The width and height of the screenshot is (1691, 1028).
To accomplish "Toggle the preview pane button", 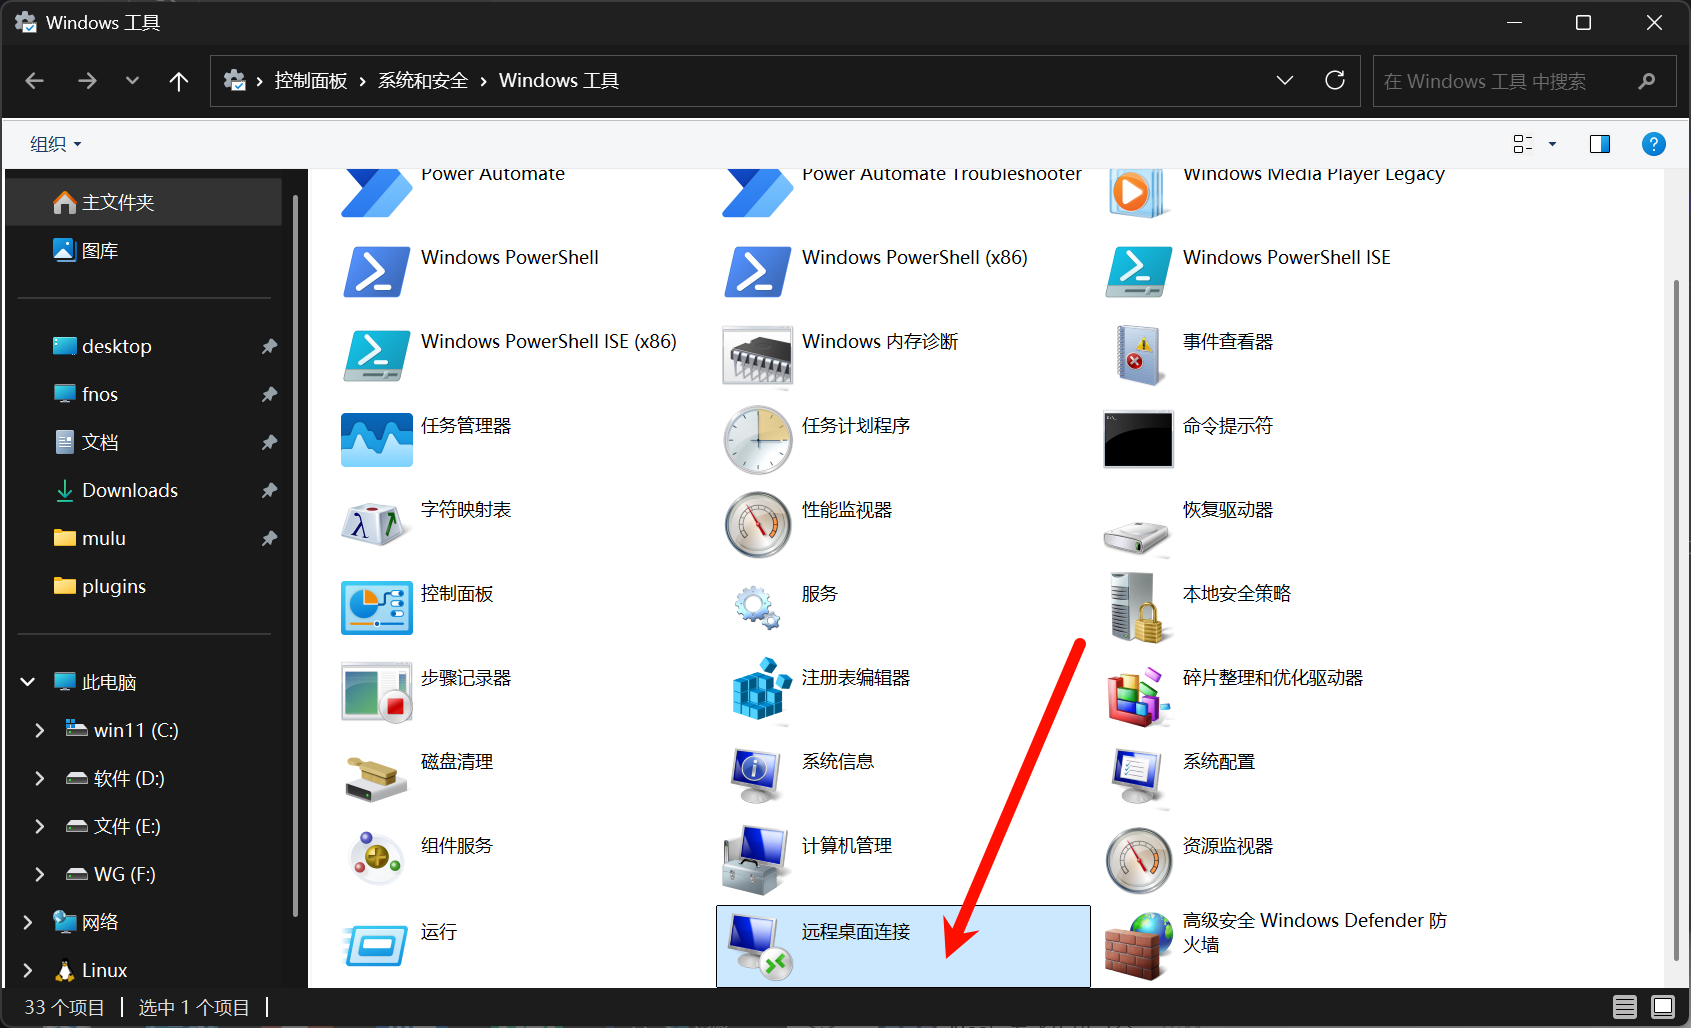I will (1600, 144).
